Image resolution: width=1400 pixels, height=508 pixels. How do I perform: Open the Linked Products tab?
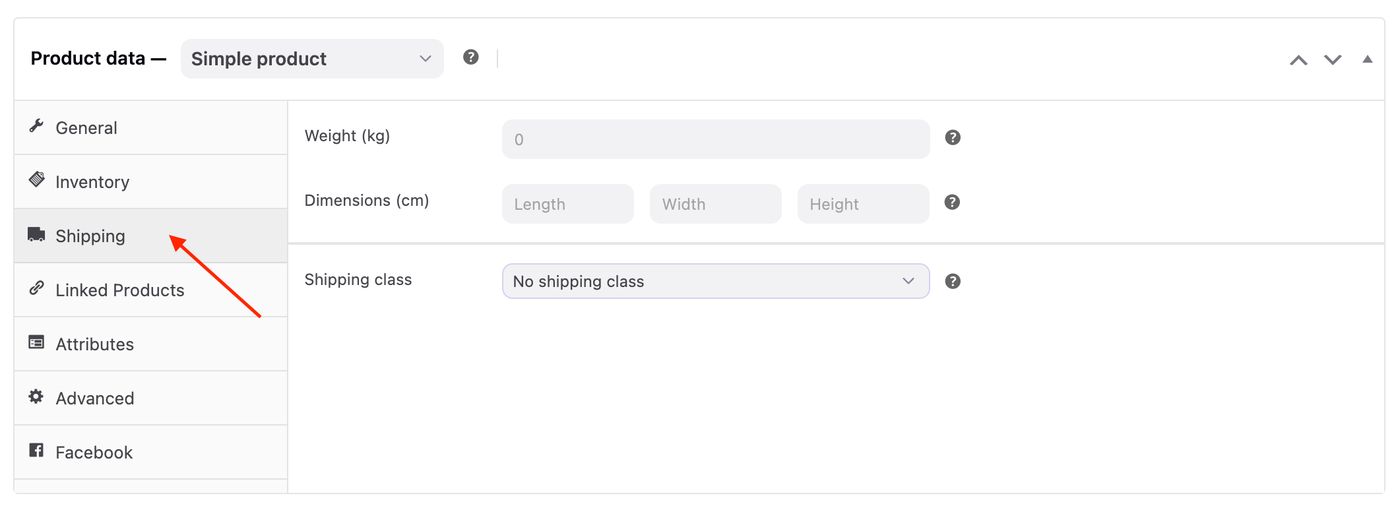pos(120,290)
